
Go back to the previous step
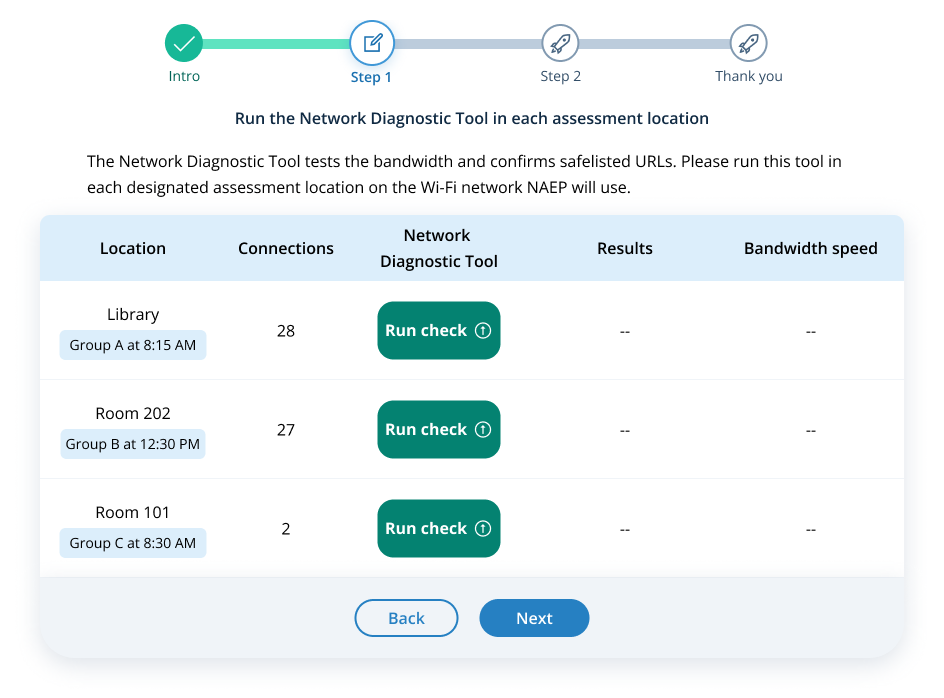point(406,618)
